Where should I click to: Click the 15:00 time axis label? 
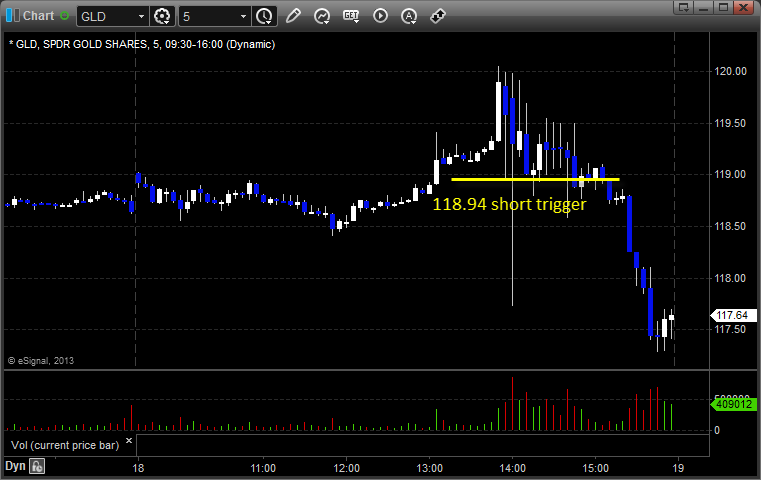click(596, 468)
